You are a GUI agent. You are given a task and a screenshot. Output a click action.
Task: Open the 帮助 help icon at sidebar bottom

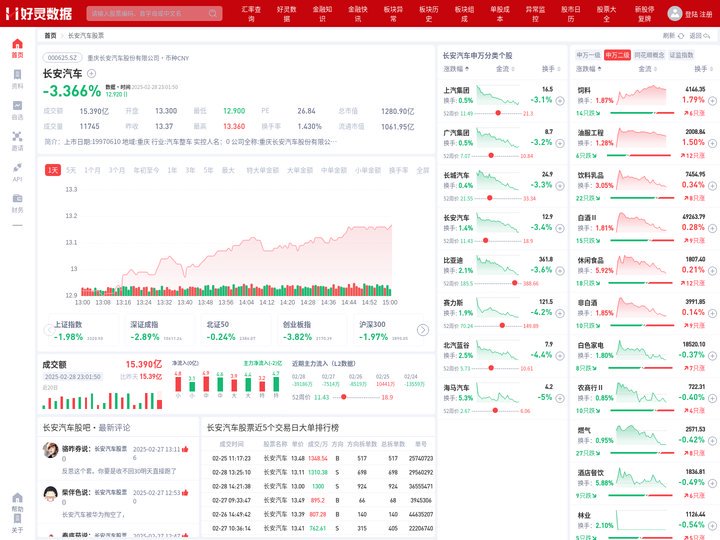17,498
